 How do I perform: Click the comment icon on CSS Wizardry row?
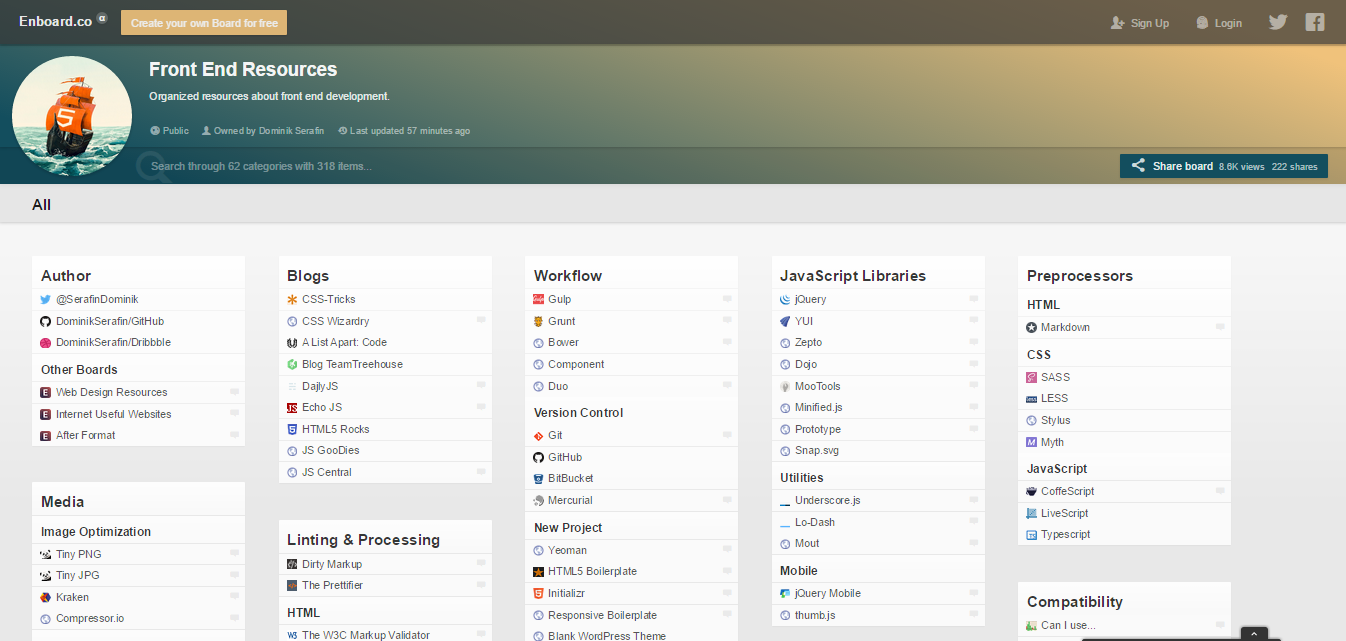click(481, 321)
